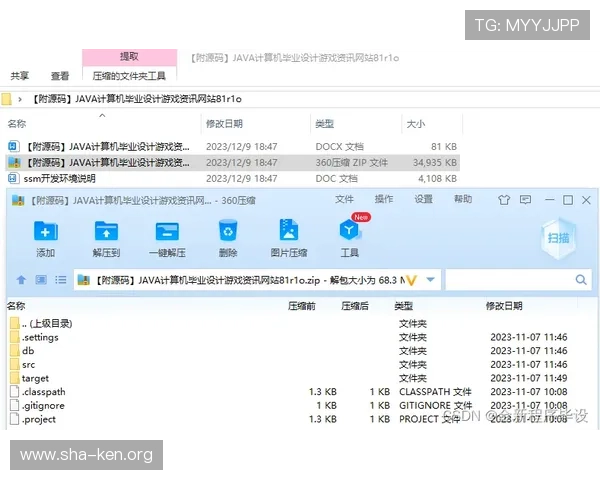Click the Explorer address bar folder name
The width and height of the screenshot is (600, 480).
(135, 99)
